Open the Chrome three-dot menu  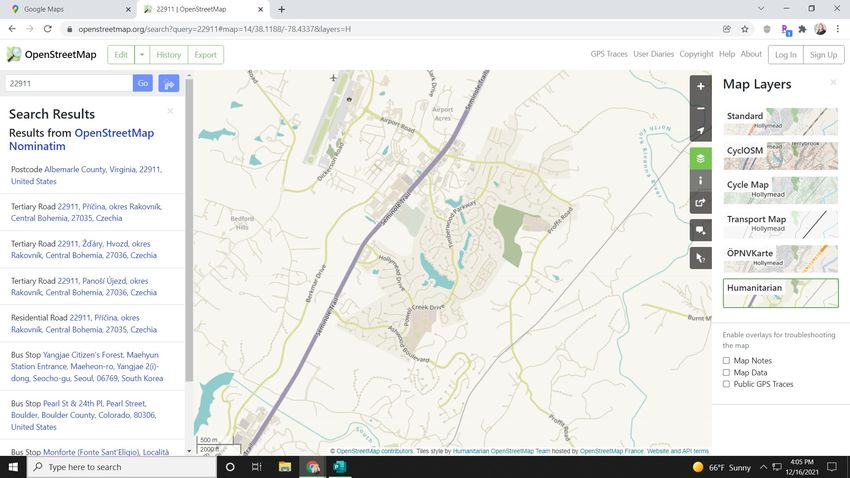838,29
